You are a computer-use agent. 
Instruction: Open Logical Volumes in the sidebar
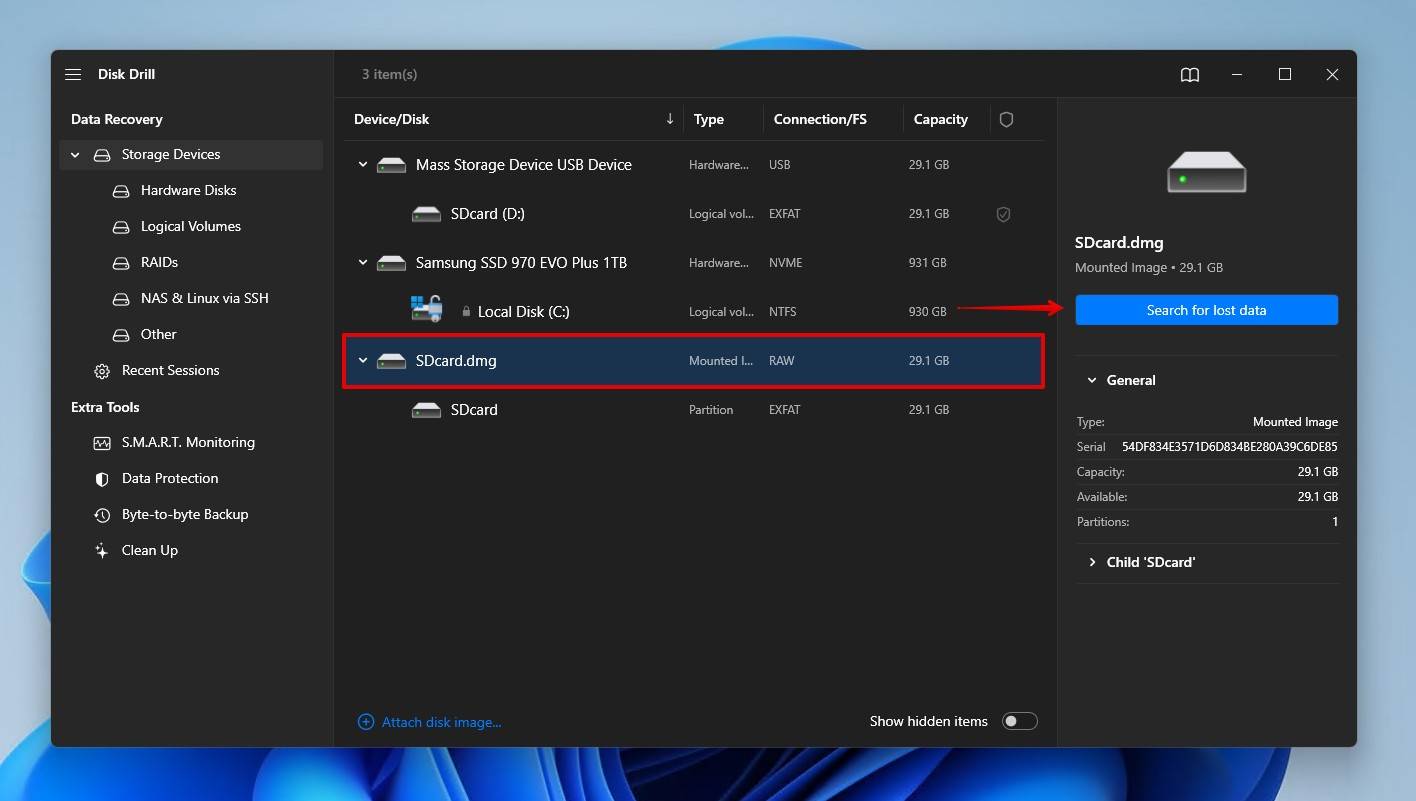[x=190, y=227]
